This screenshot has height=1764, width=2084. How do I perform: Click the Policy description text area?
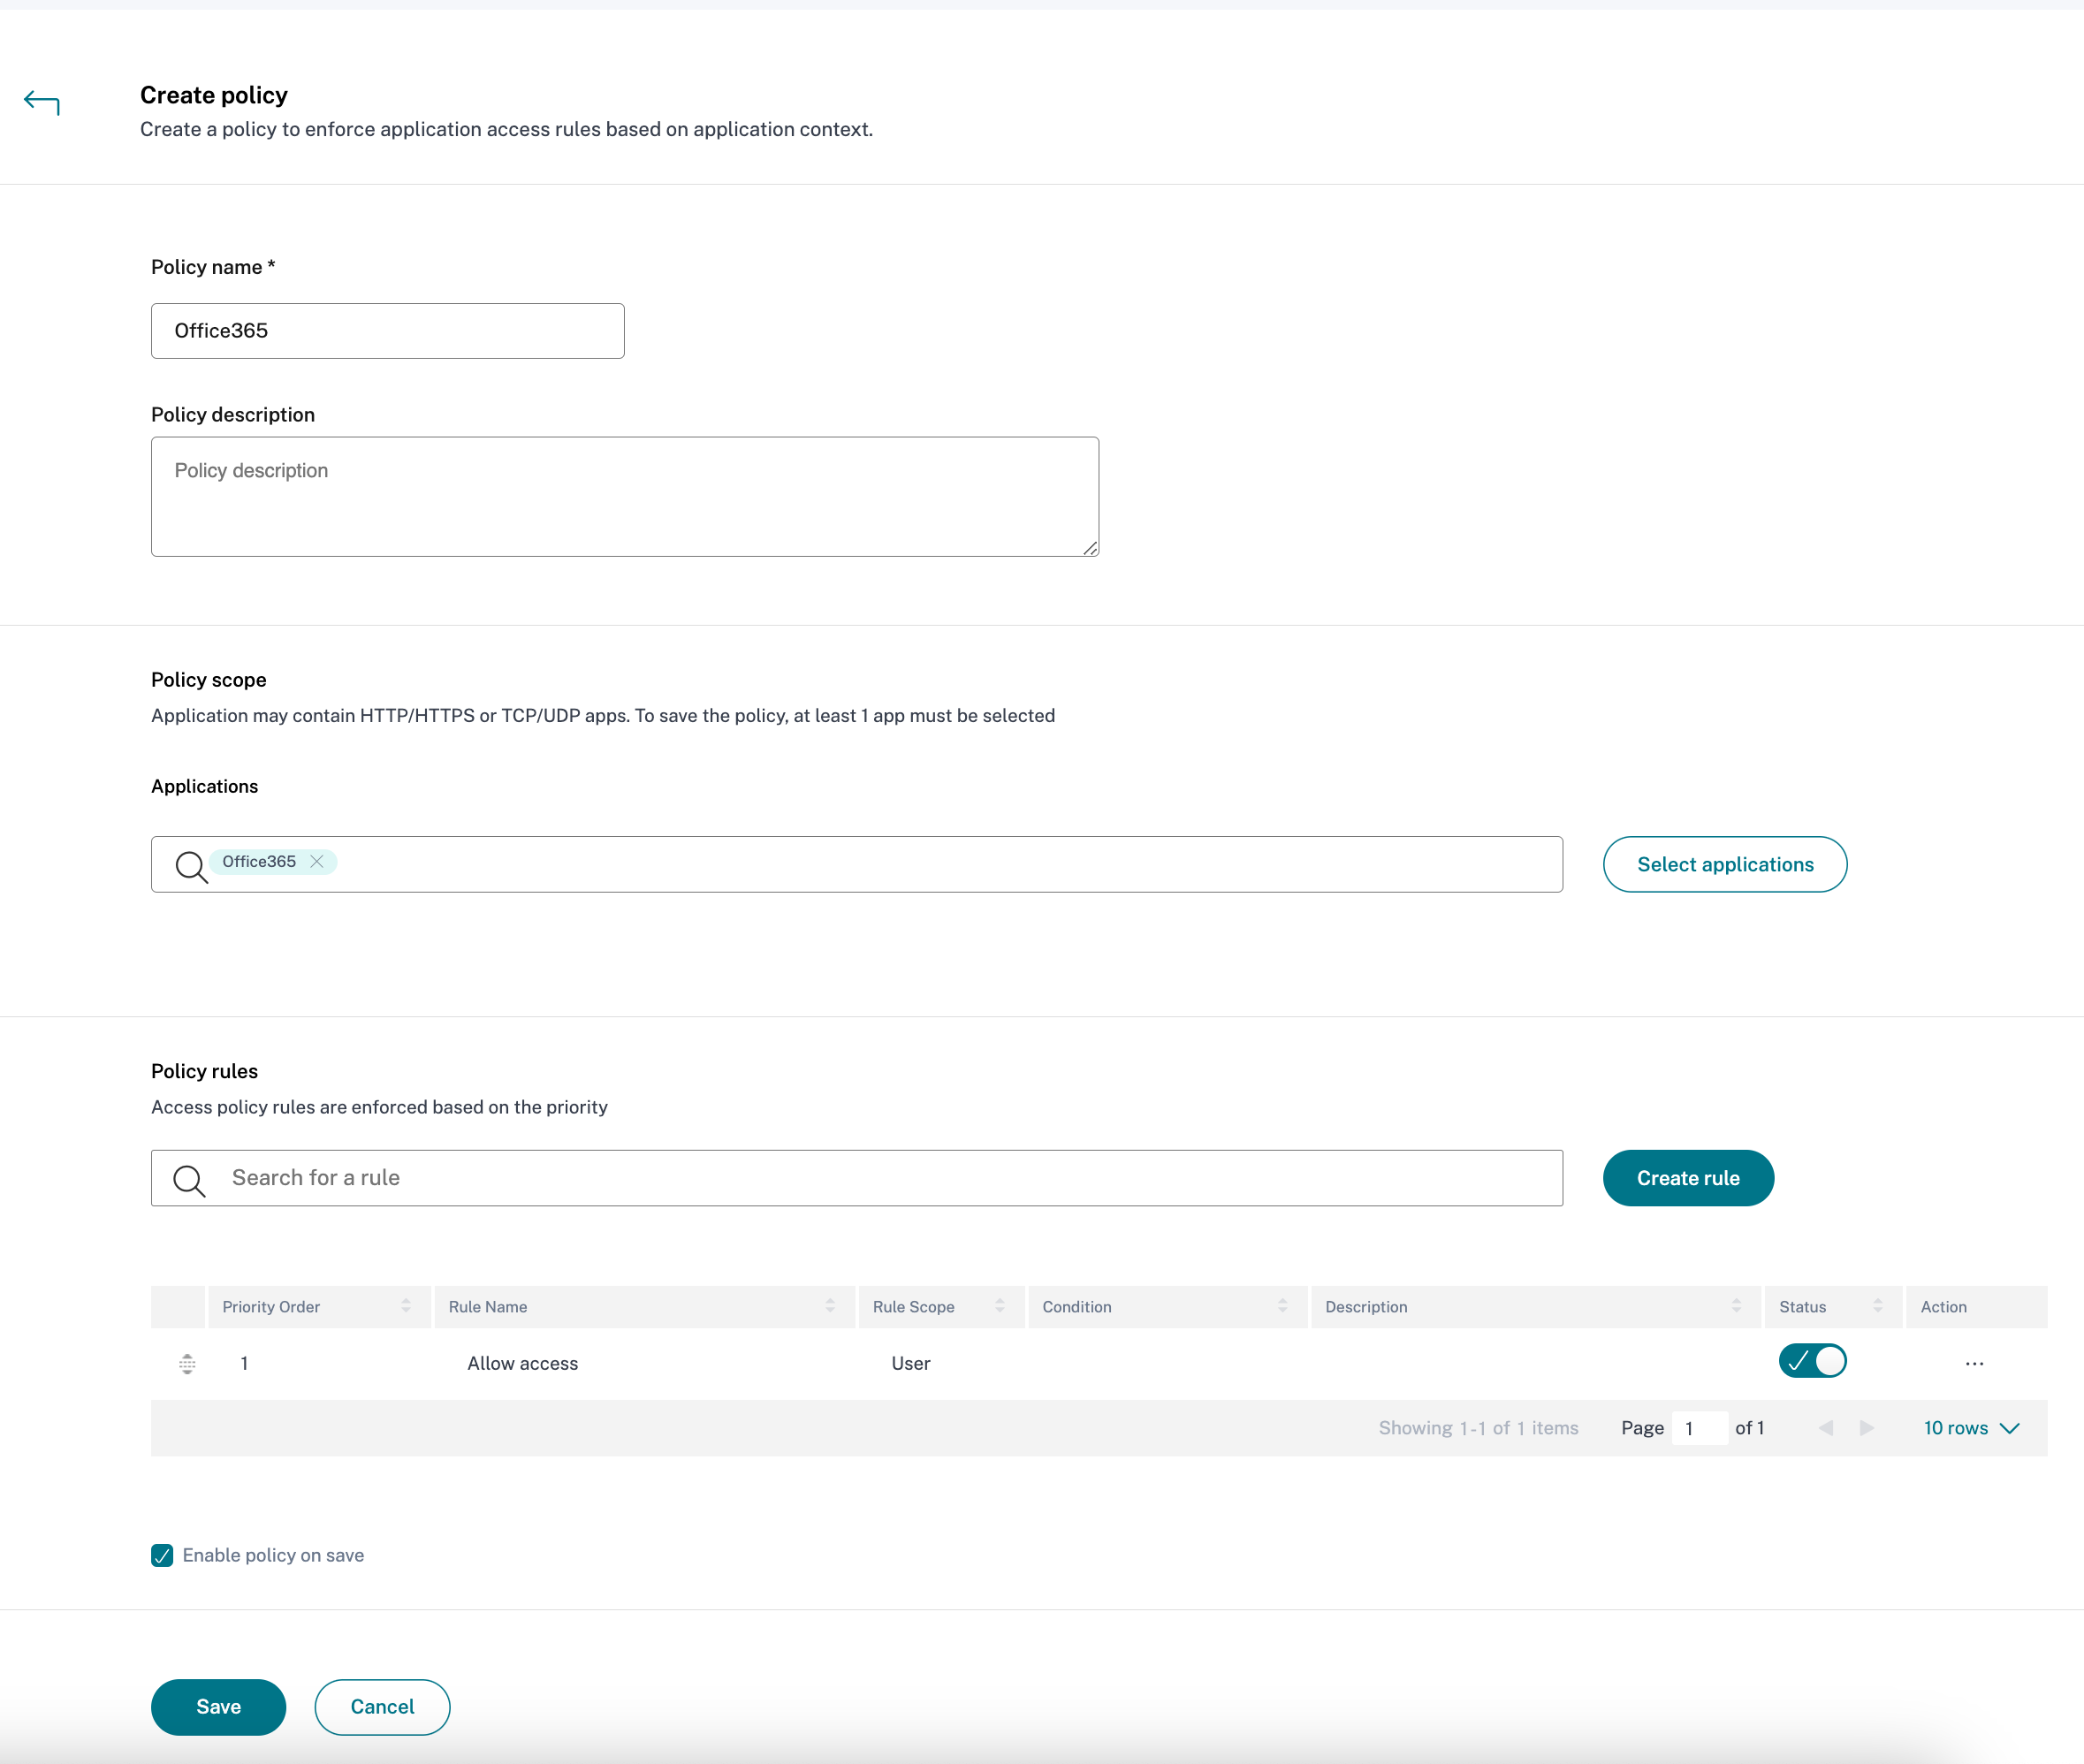624,497
